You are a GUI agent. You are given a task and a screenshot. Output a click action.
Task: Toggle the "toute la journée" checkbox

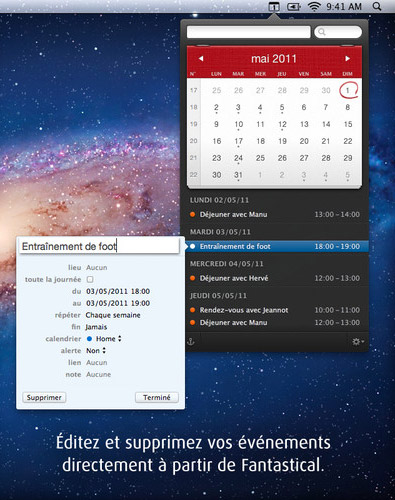point(90,279)
